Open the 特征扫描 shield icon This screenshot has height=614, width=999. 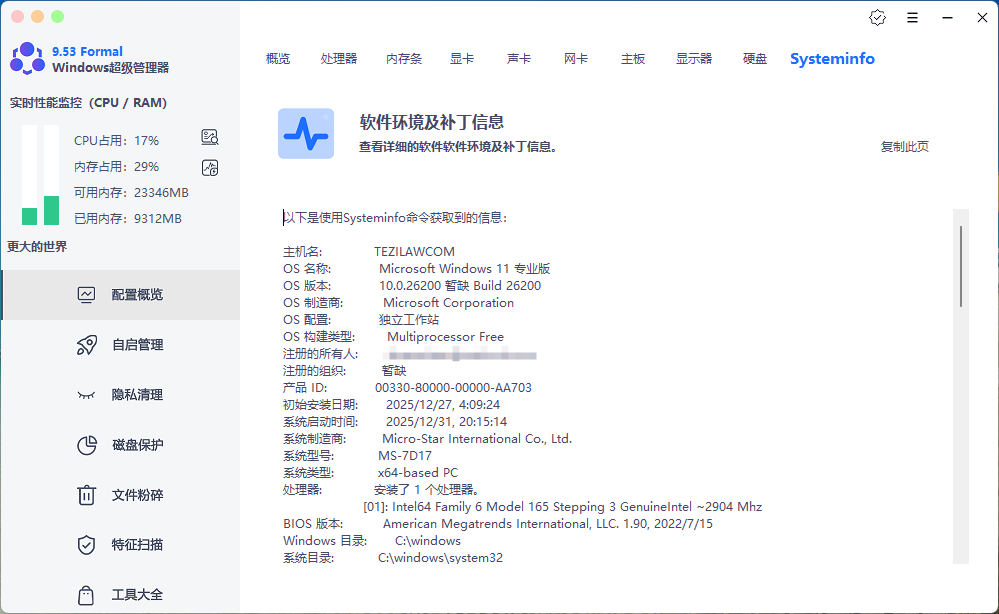(x=88, y=544)
